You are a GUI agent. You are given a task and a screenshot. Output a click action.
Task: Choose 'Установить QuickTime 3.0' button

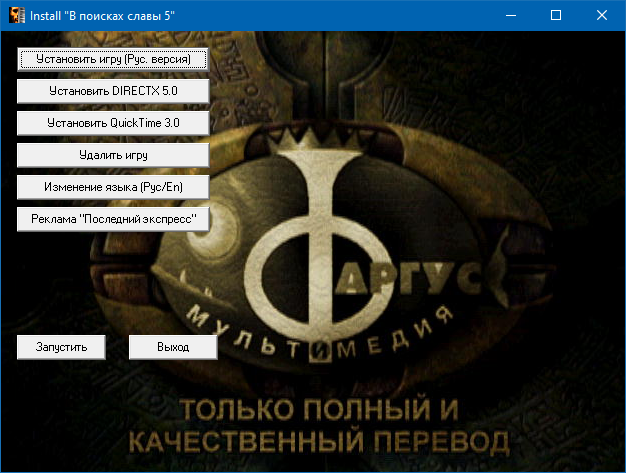coord(113,123)
